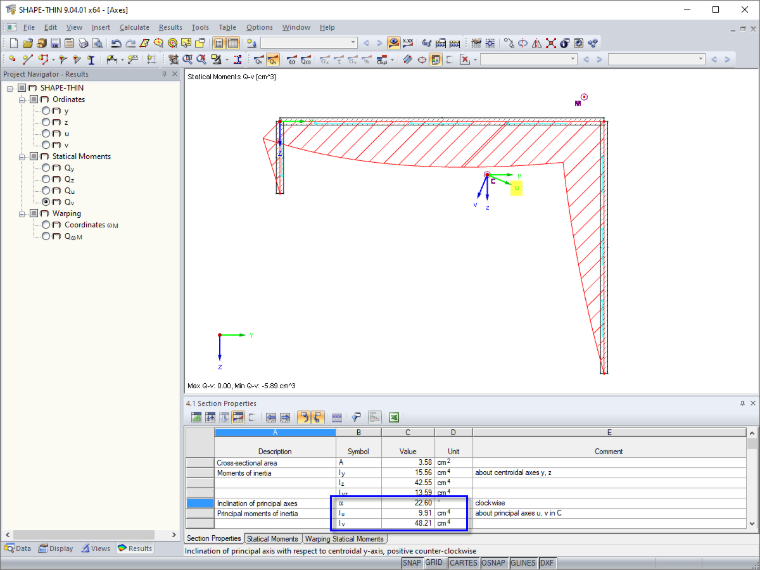Click the line element drawing tool

[x=28, y=60]
